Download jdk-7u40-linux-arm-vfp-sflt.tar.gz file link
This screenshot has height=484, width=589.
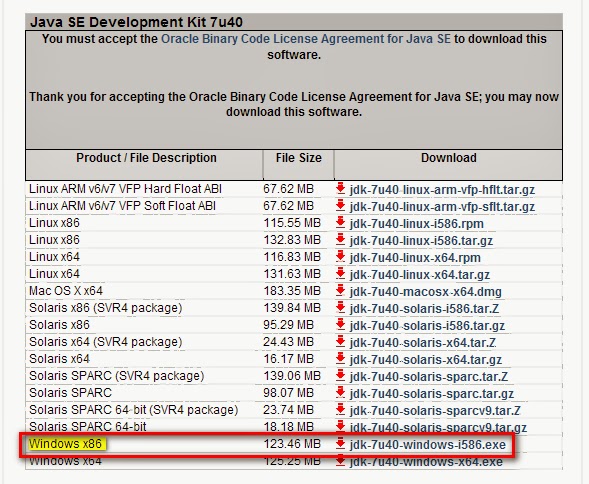[442, 207]
